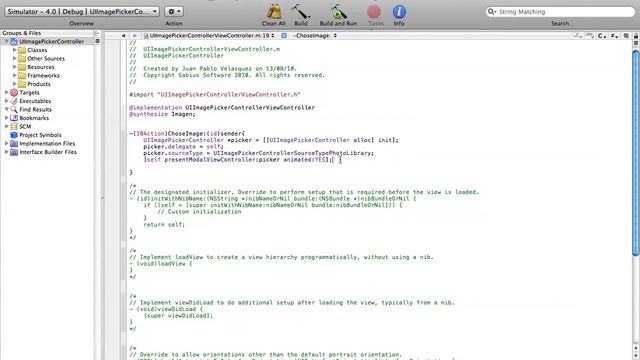
Task: Open the included files # popup
Action: [x=614, y=36]
